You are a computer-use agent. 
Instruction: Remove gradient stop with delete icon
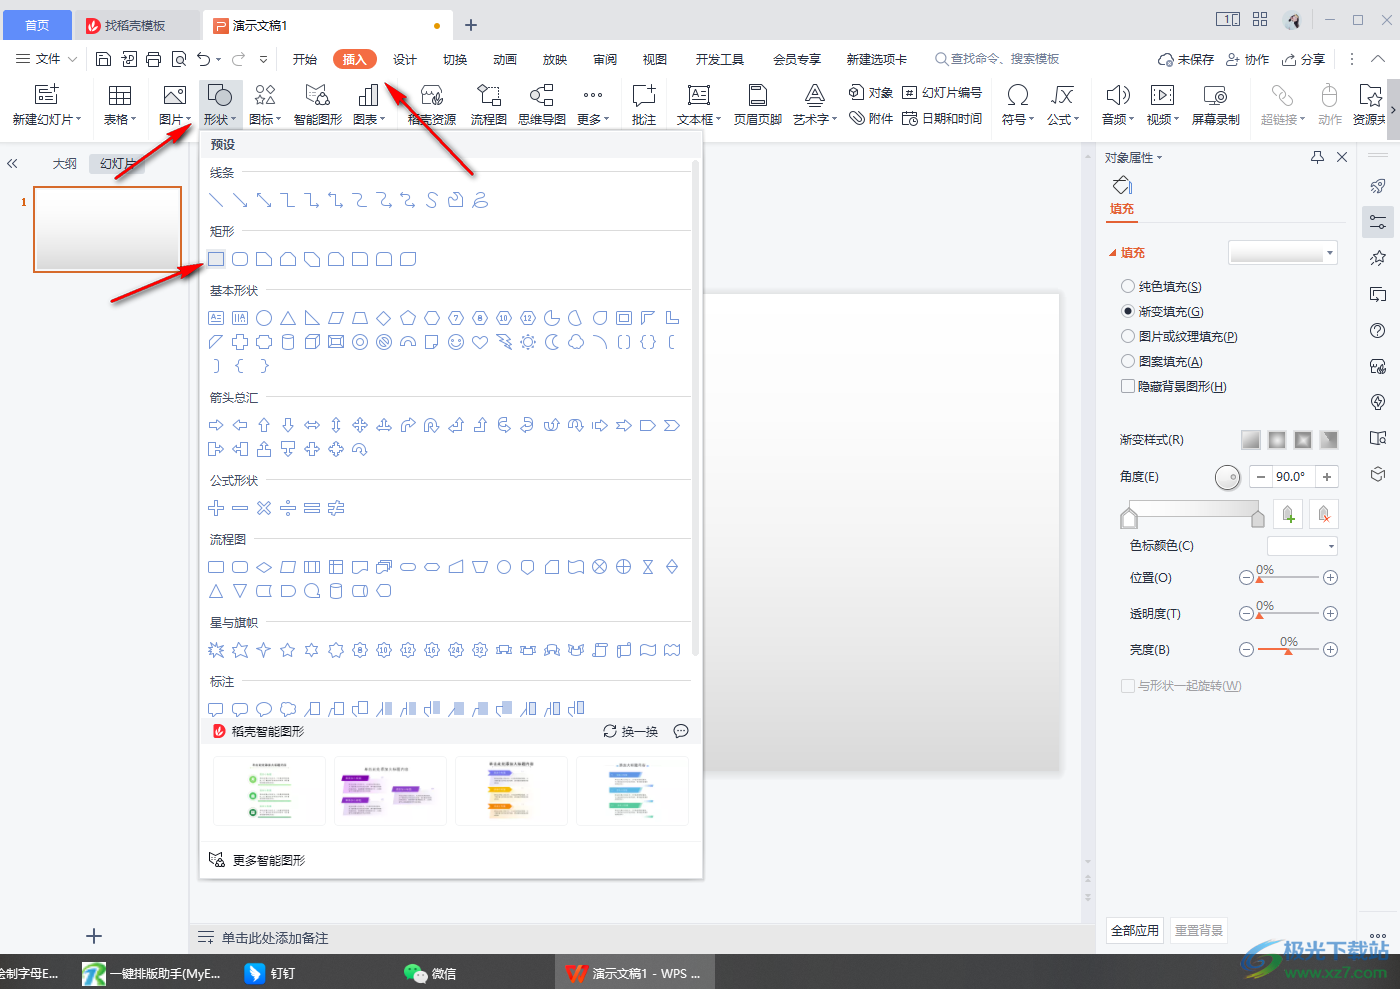(x=1324, y=514)
